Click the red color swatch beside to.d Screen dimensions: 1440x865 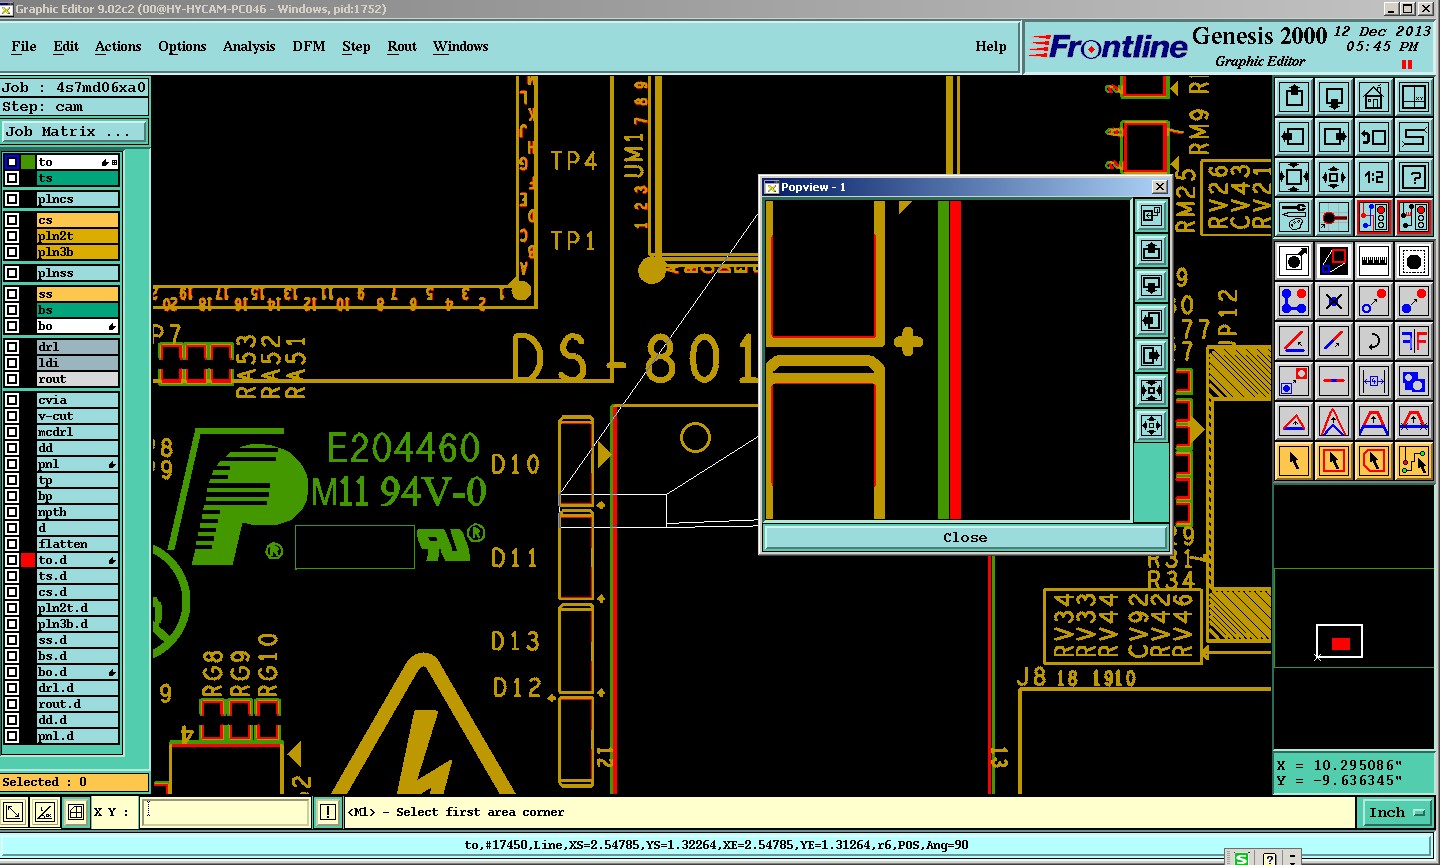click(x=28, y=560)
